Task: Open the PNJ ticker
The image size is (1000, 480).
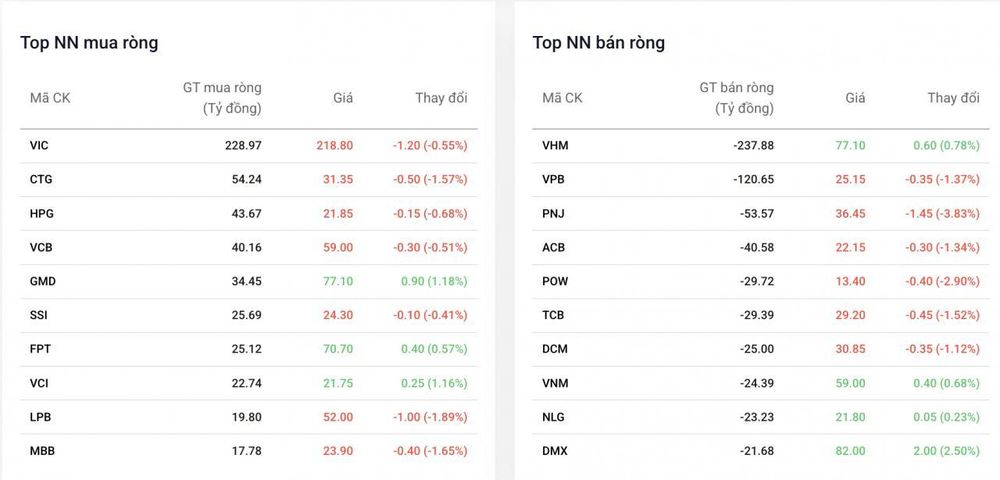Action: pos(553,214)
